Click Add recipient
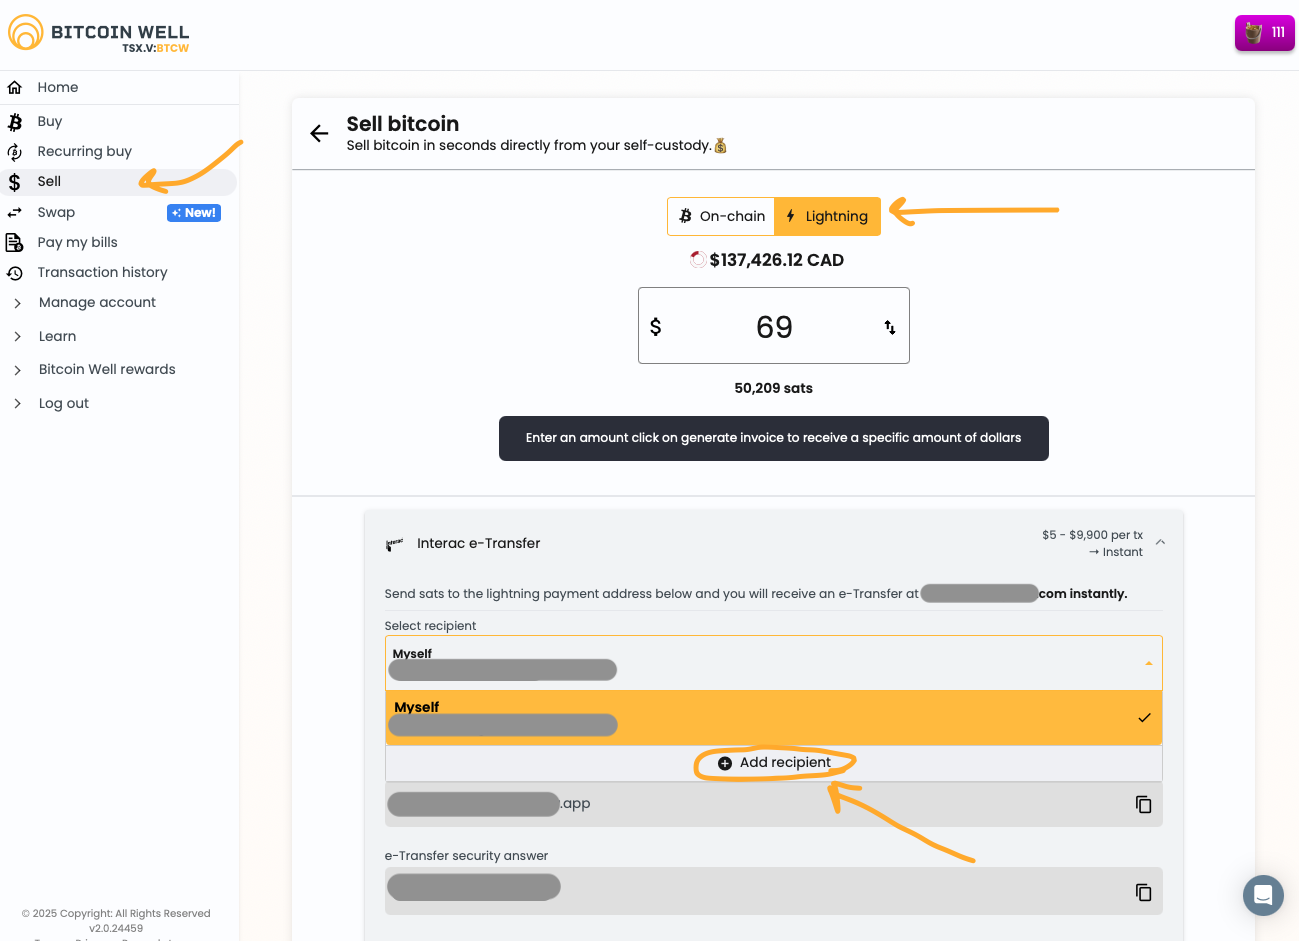The image size is (1299, 941). point(774,763)
